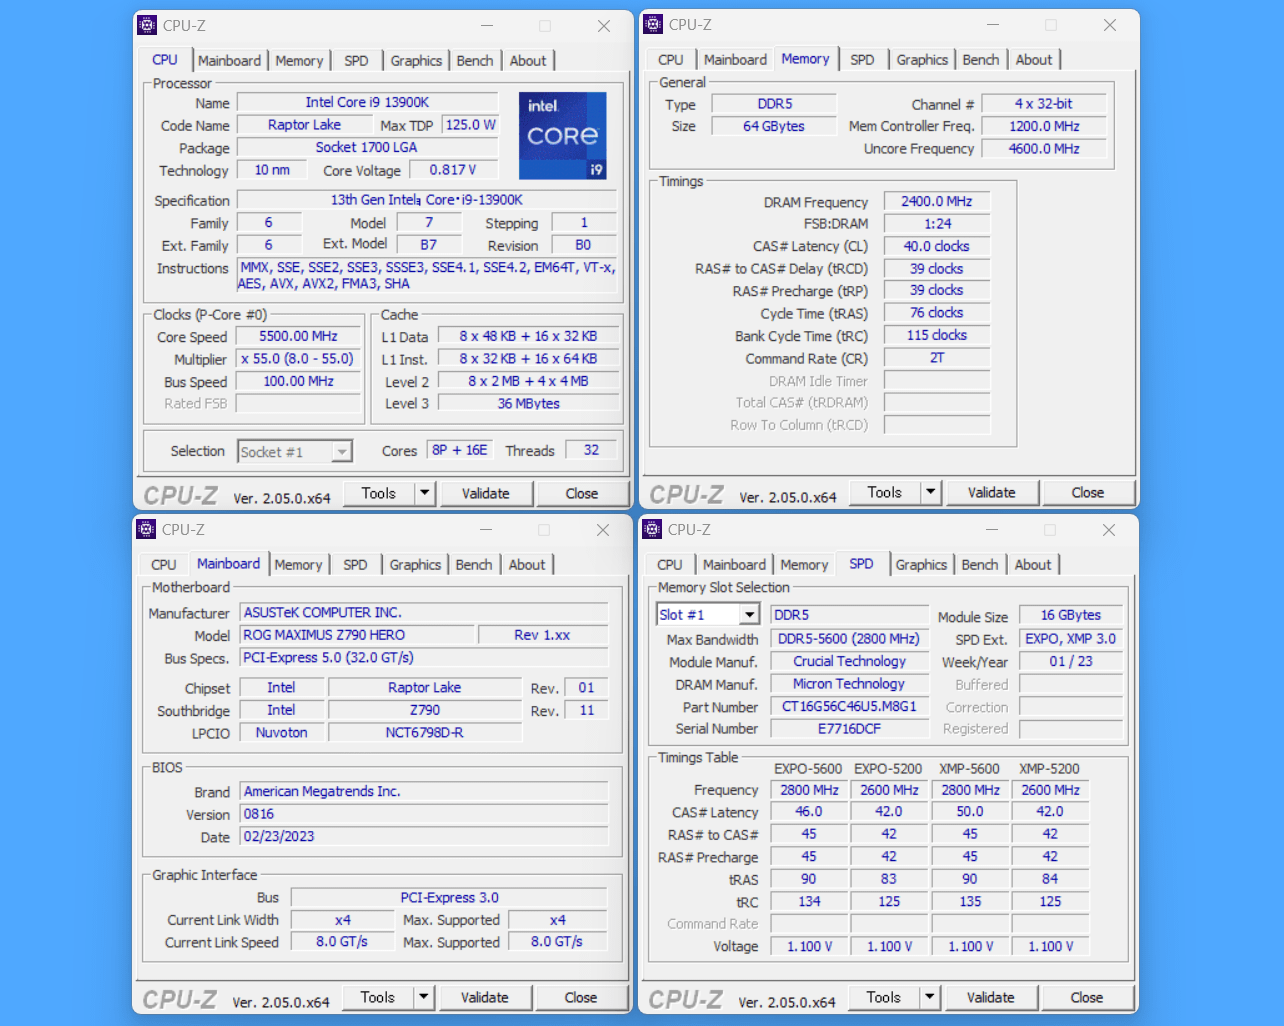The height and width of the screenshot is (1026, 1284).
Task: Click the CT16G56C46U5.M8G1 part number
Action: pos(849,706)
